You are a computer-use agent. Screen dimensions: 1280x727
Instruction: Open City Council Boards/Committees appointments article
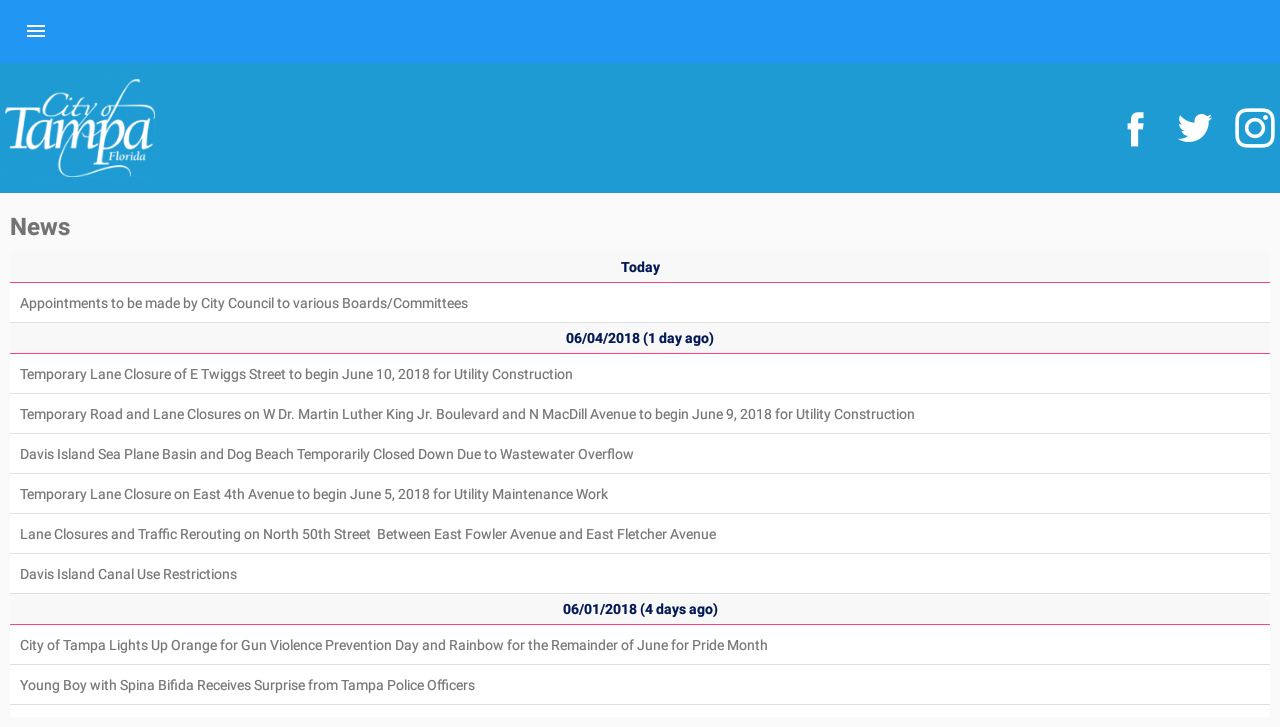640,303
